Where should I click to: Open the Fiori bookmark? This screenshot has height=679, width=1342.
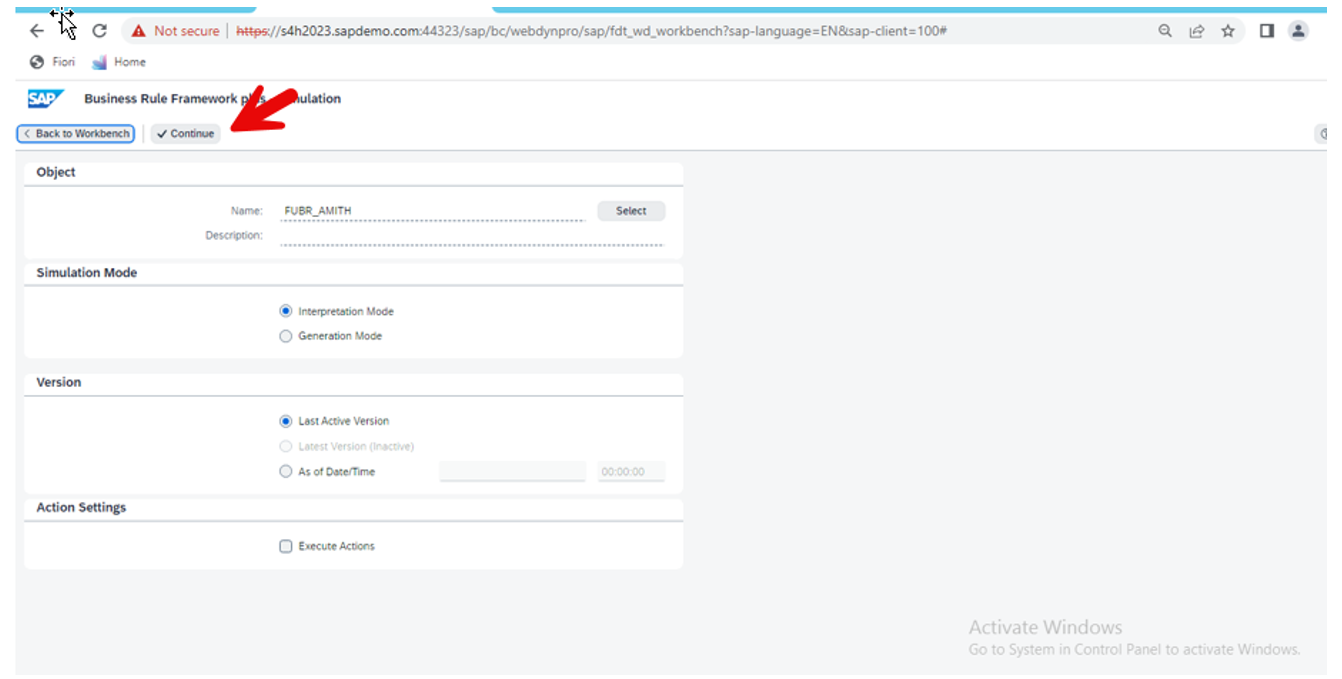tap(53, 62)
